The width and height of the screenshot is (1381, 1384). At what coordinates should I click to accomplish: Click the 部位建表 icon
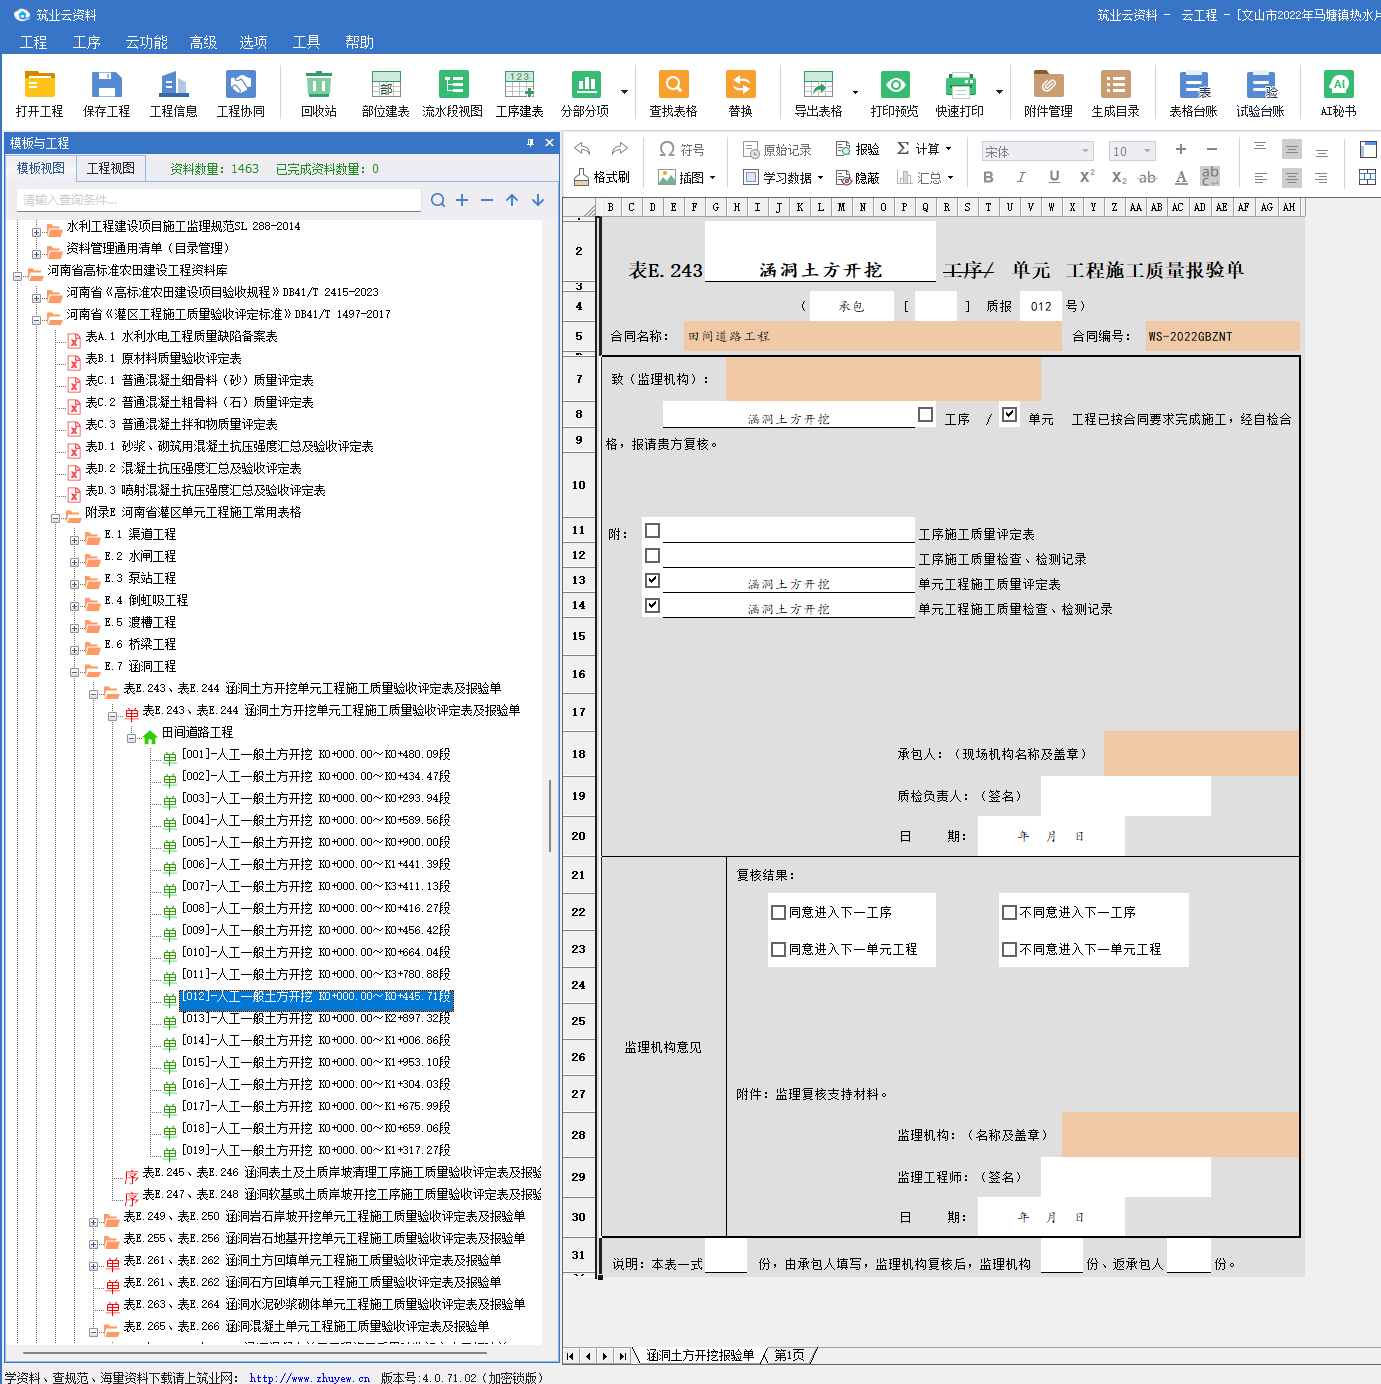pos(385,94)
